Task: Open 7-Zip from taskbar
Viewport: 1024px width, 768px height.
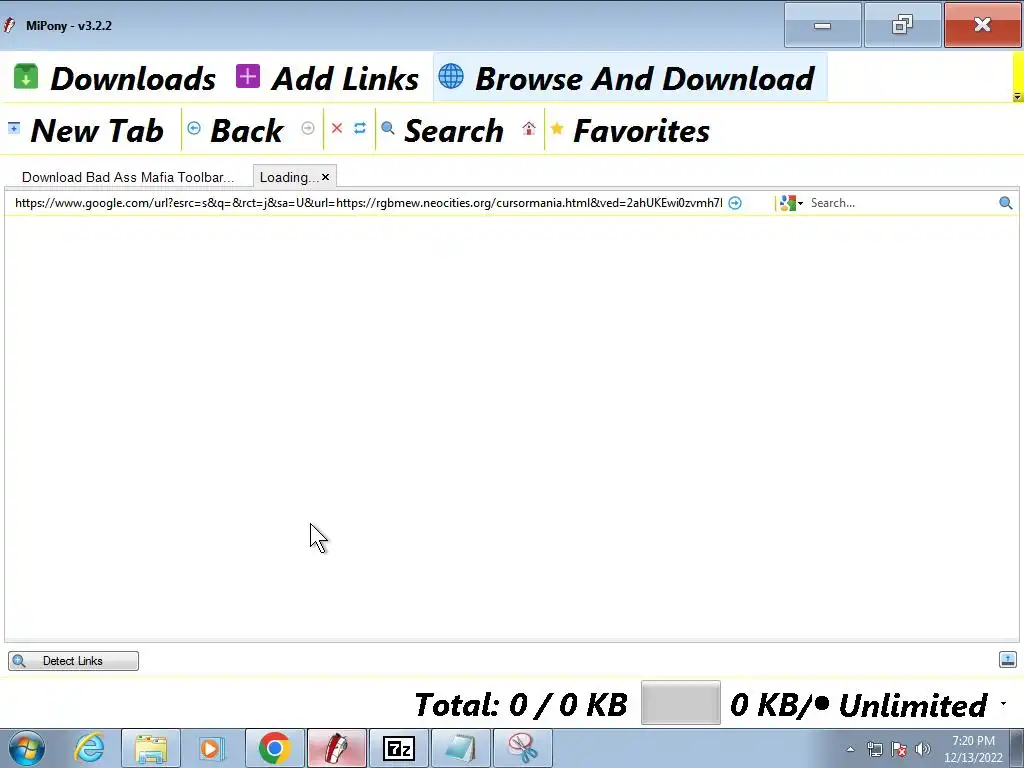Action: [x=399, y=748]
